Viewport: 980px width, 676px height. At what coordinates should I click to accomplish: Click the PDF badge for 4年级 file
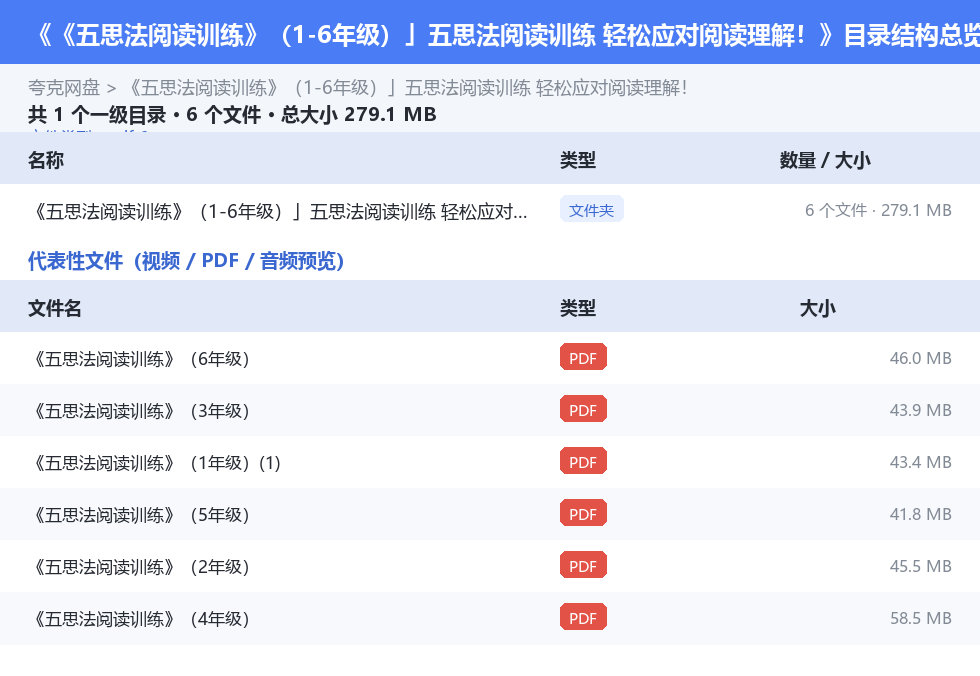[x=583, y=617]
